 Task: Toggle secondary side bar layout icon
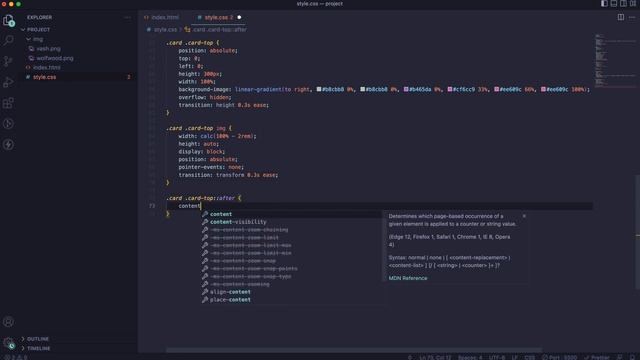tap(623, 4)
